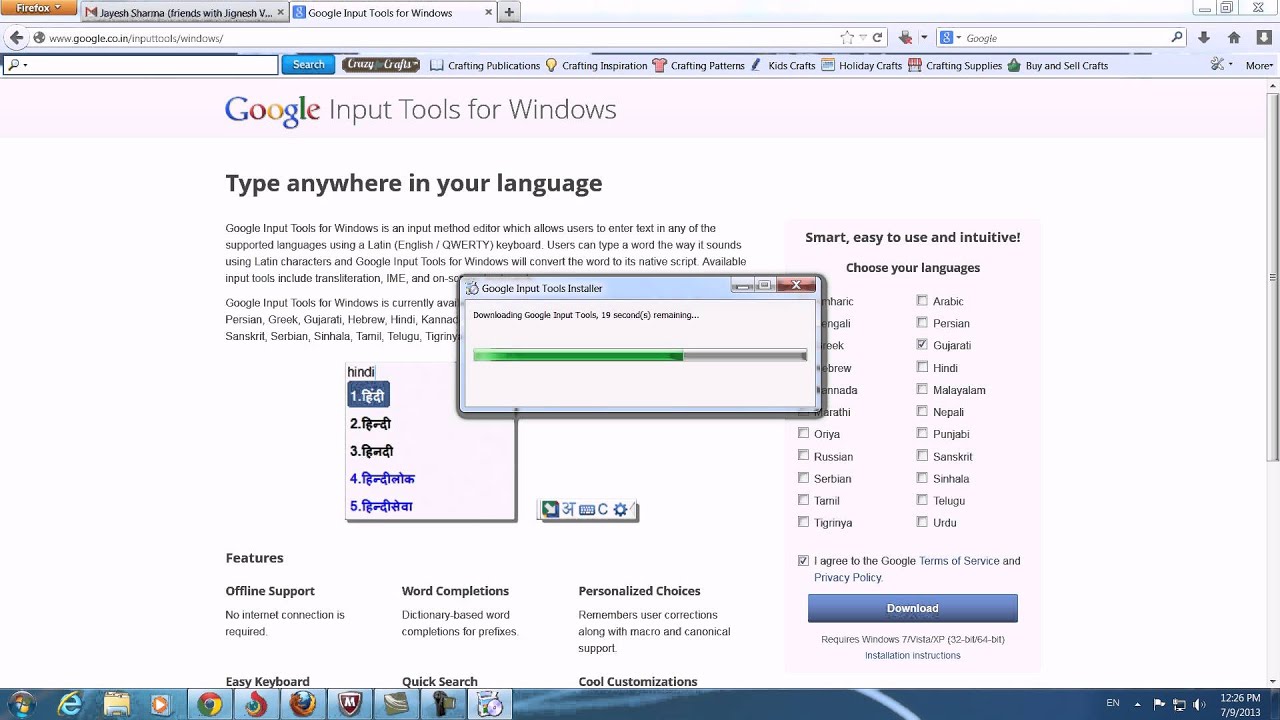Click the blue Download button
This screenshot has height=720, width=1280.
click(912, 608)
